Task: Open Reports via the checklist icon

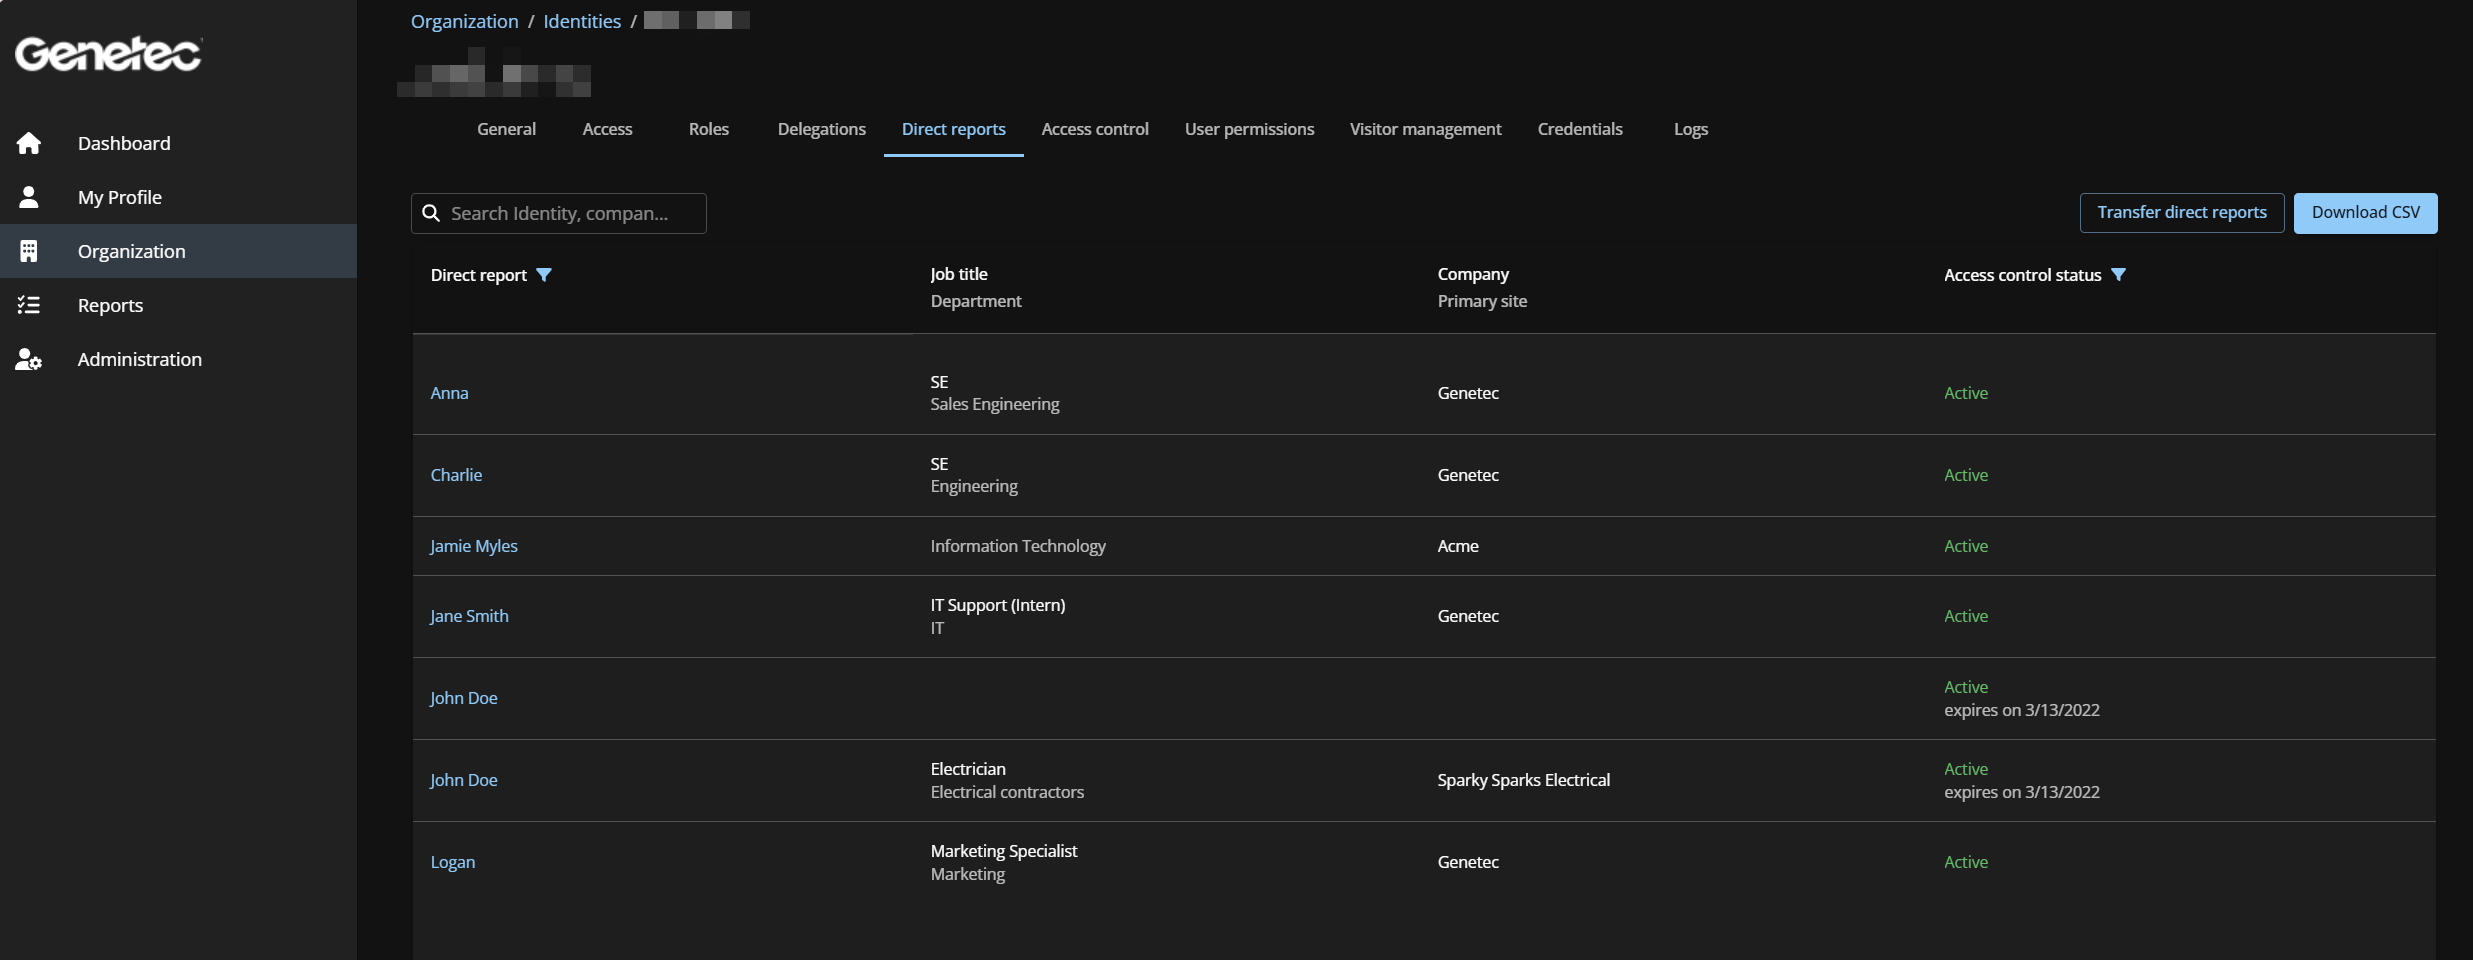Action: click(29, 305)
